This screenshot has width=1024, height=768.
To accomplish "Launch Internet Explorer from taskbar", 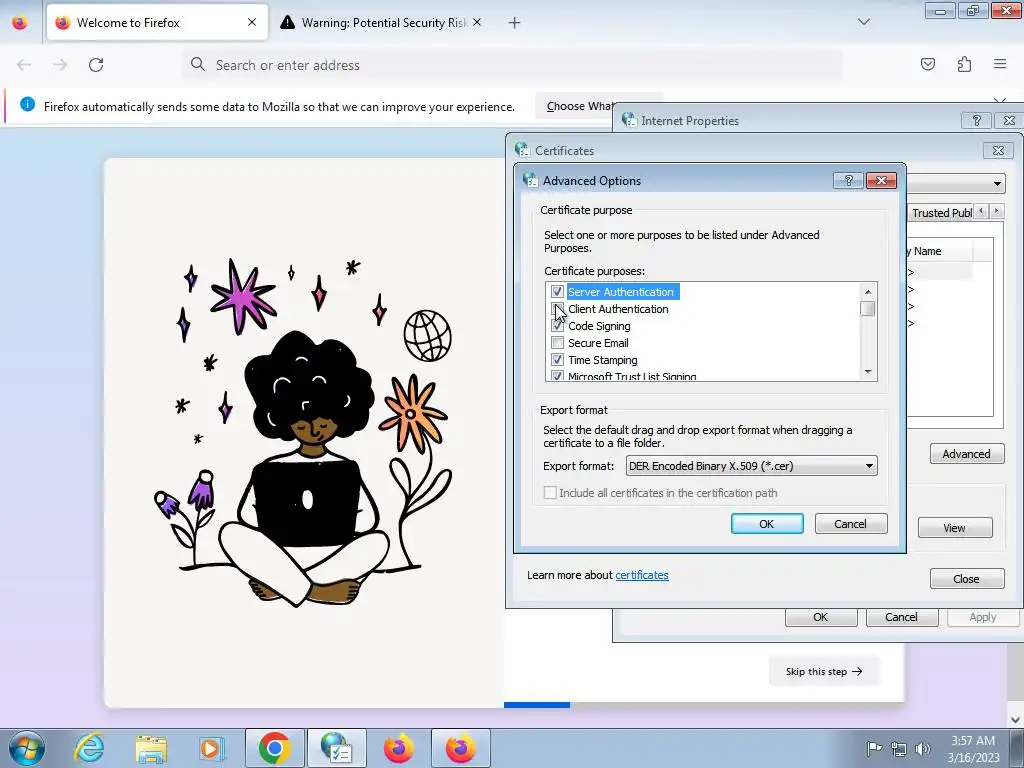I will [x=89, y=748].
